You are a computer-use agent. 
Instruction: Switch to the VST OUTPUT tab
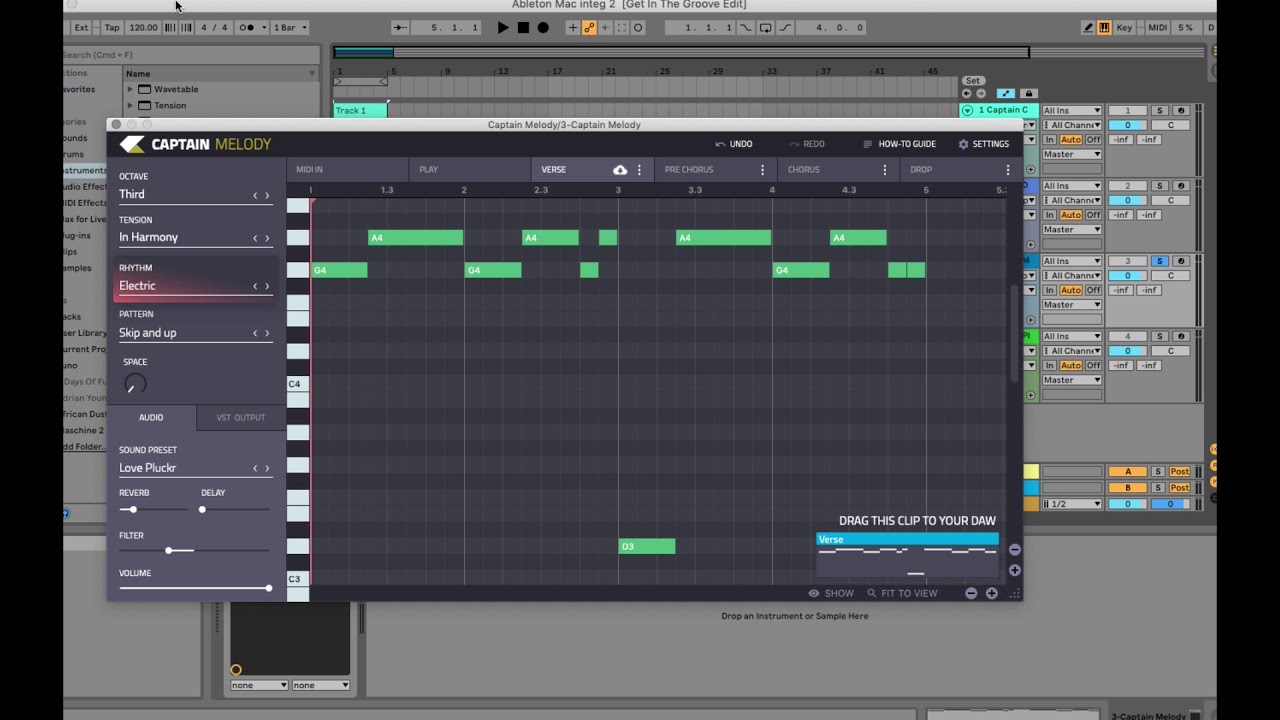click(x=241, y=417)
